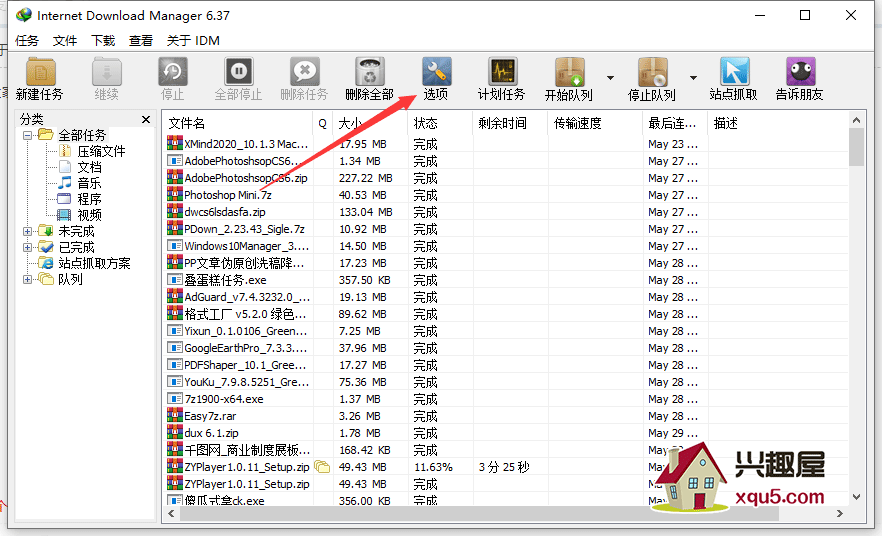882x536 pixels.
Task: Select the Easy7z.rar file row
Action: tap(506, 416)
